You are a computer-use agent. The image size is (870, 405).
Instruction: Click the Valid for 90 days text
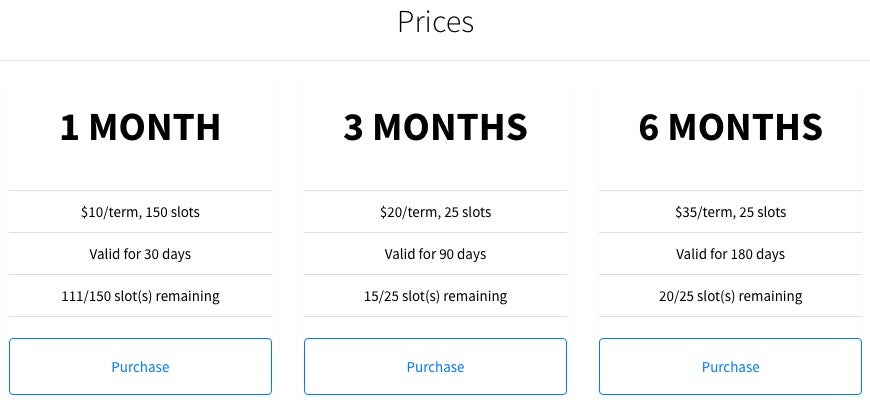[x=435, y=254]
